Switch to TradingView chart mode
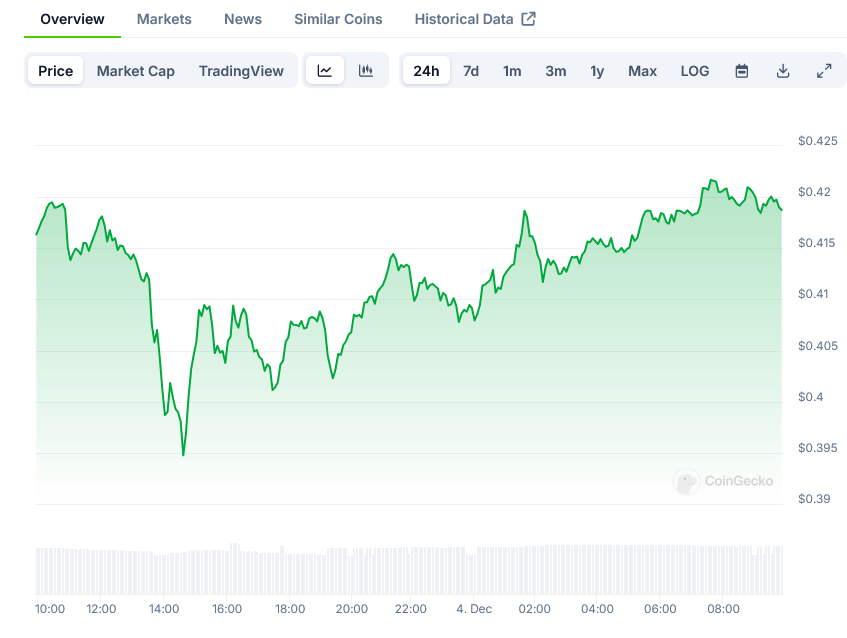Image resolution: width=847 pixels, height=638 pixels. tap(241, 71)
